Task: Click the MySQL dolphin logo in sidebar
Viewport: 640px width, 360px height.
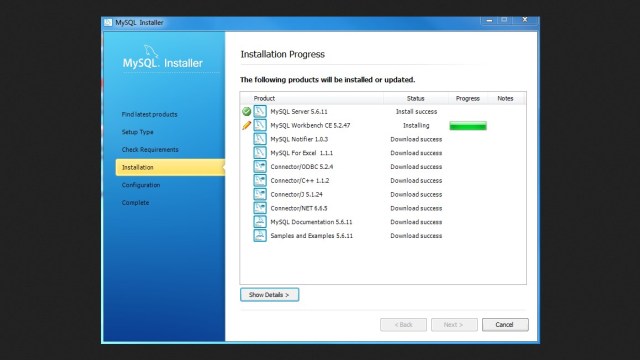Action: (x=151, y=51)
